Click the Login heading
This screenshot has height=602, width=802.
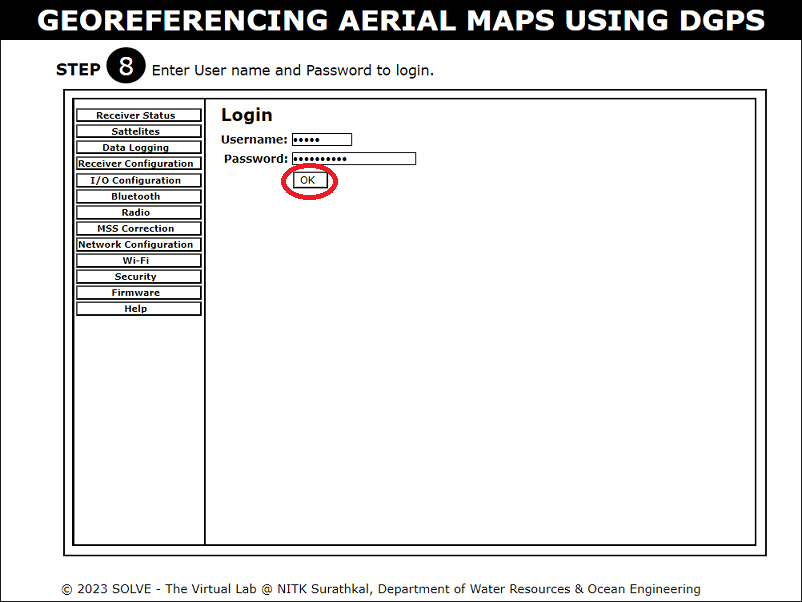247,115
